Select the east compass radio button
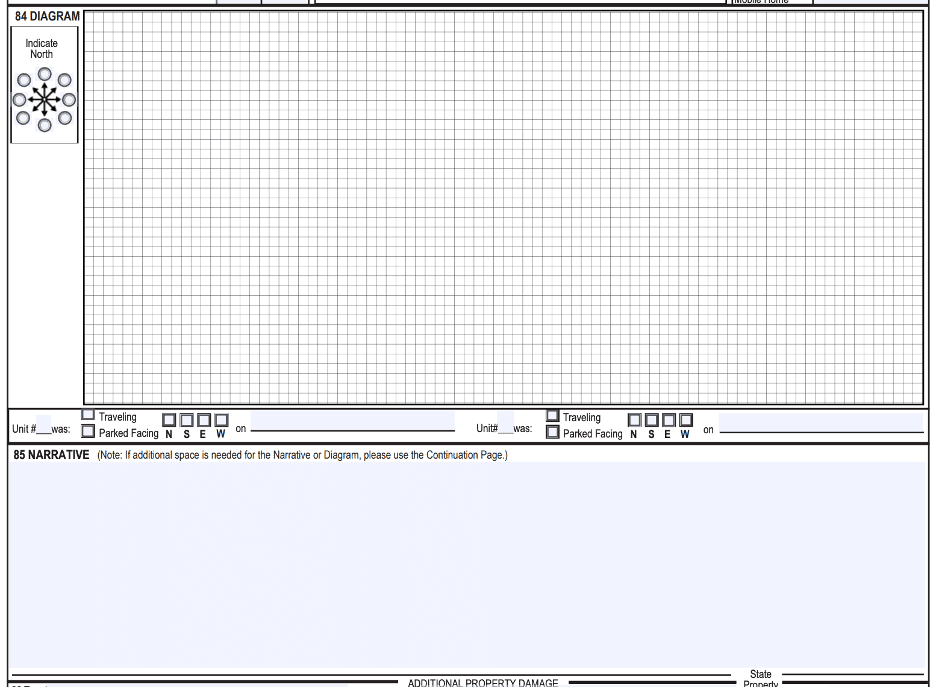The width and height of the screenshot is (936, 688). point(69,99)
